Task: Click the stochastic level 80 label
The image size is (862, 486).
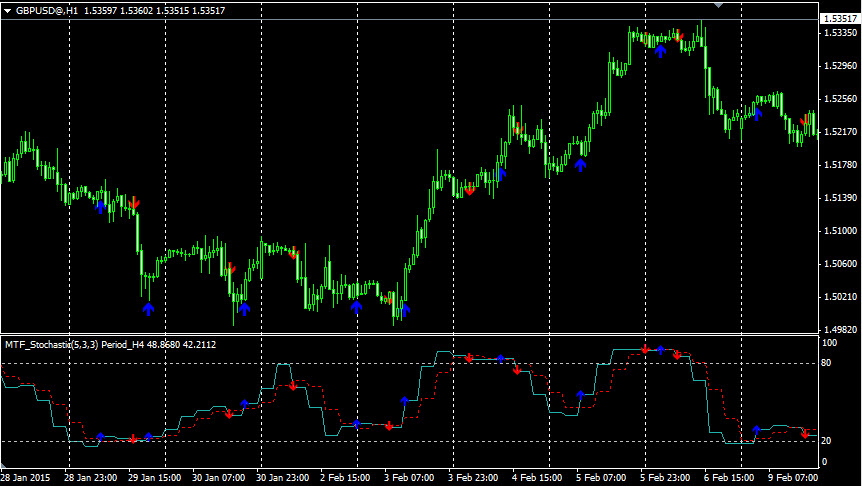Action: coord(826,363)
